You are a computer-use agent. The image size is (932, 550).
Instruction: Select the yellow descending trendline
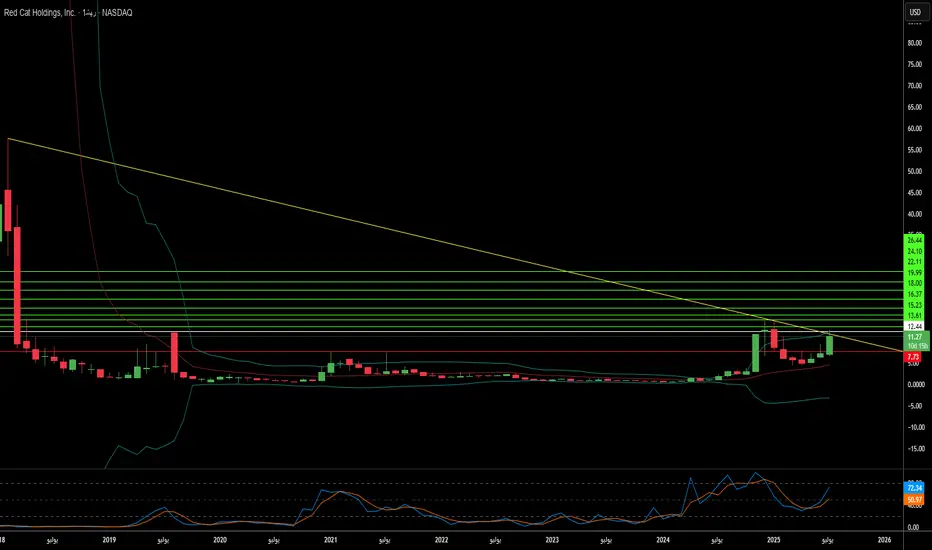(x=400, y=229)
